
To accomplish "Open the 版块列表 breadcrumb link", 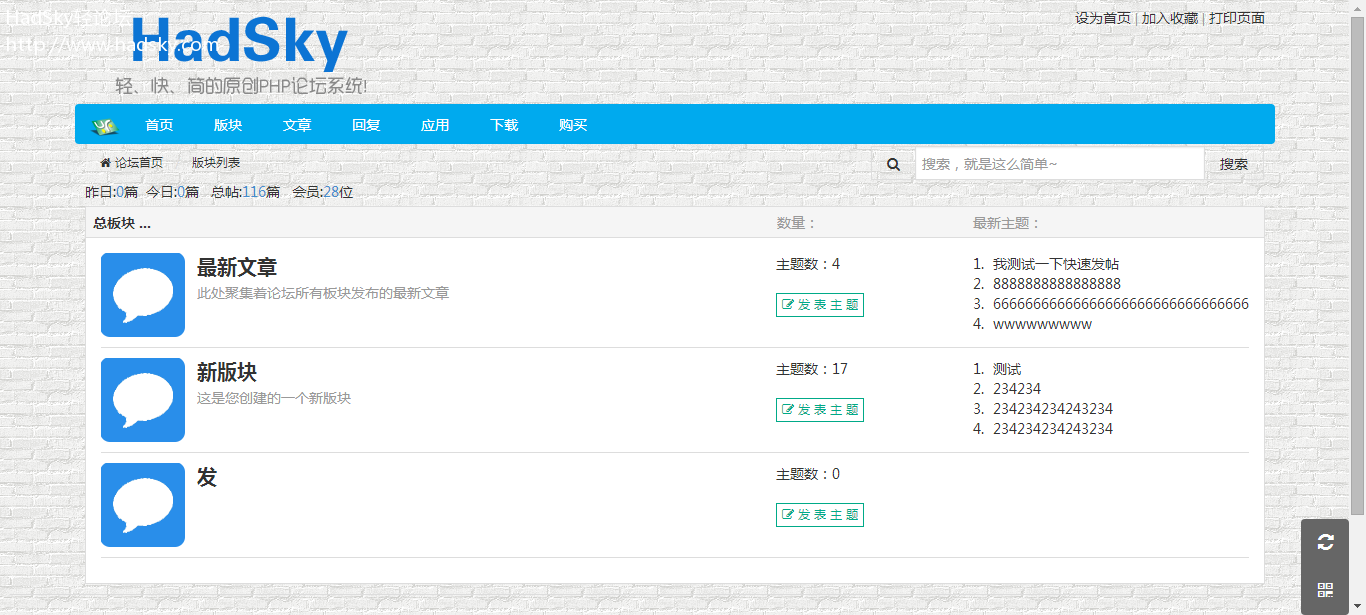I will [x=216, y=162].
